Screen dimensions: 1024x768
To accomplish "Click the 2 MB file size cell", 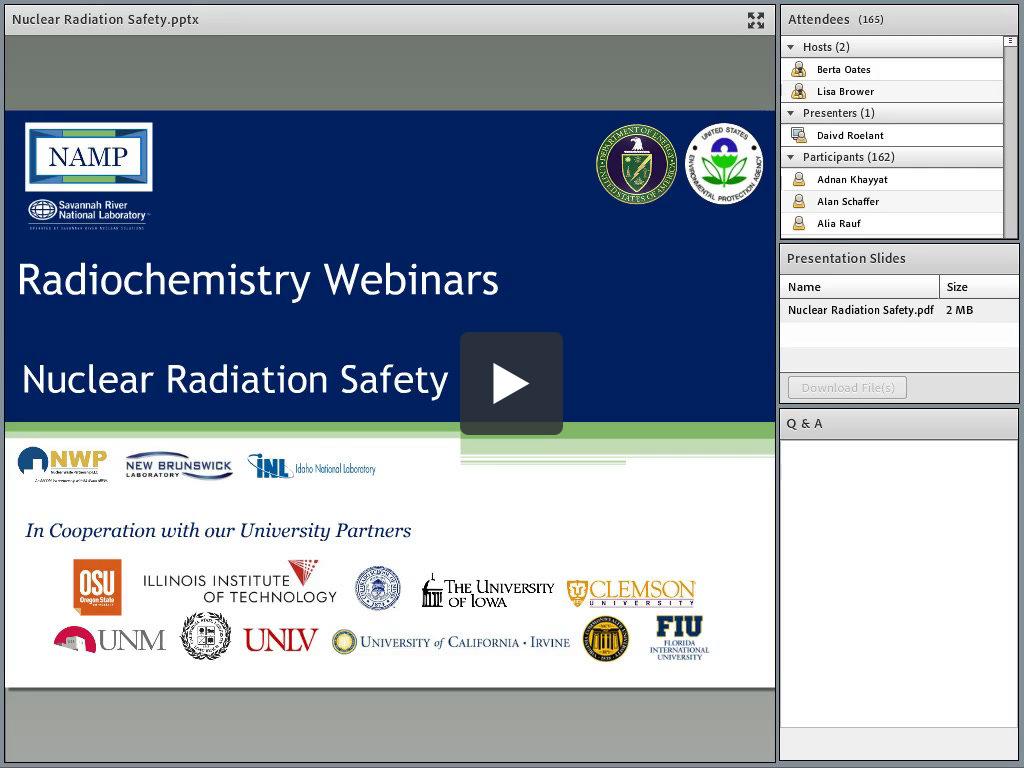I will (959, 310).
